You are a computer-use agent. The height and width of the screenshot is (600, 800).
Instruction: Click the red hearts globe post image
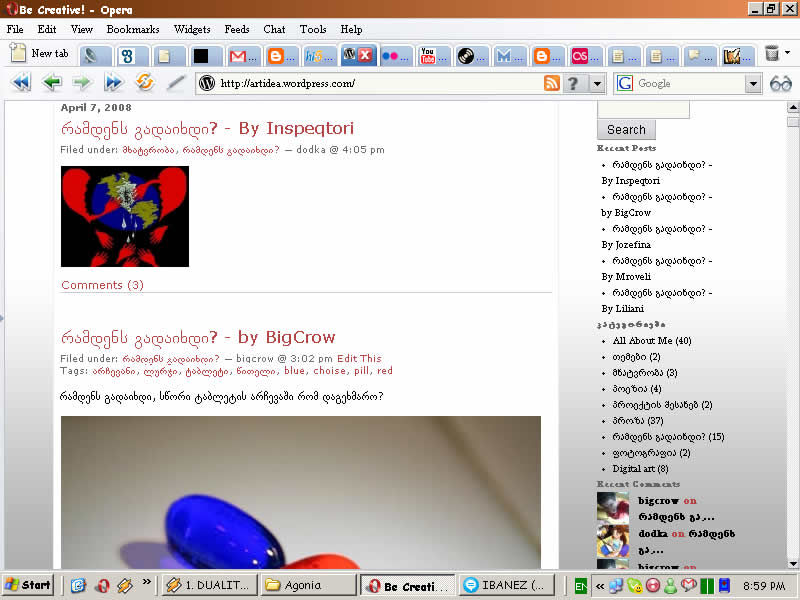point(125,216)
